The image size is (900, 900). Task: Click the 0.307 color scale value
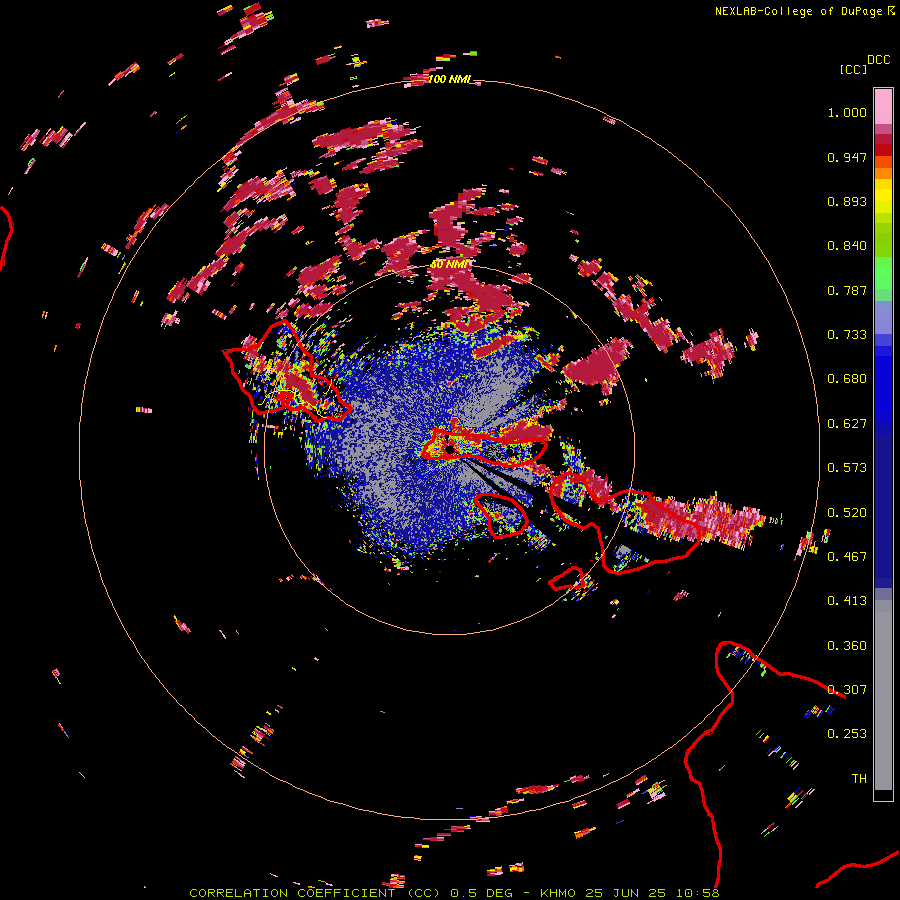(847, 690)
